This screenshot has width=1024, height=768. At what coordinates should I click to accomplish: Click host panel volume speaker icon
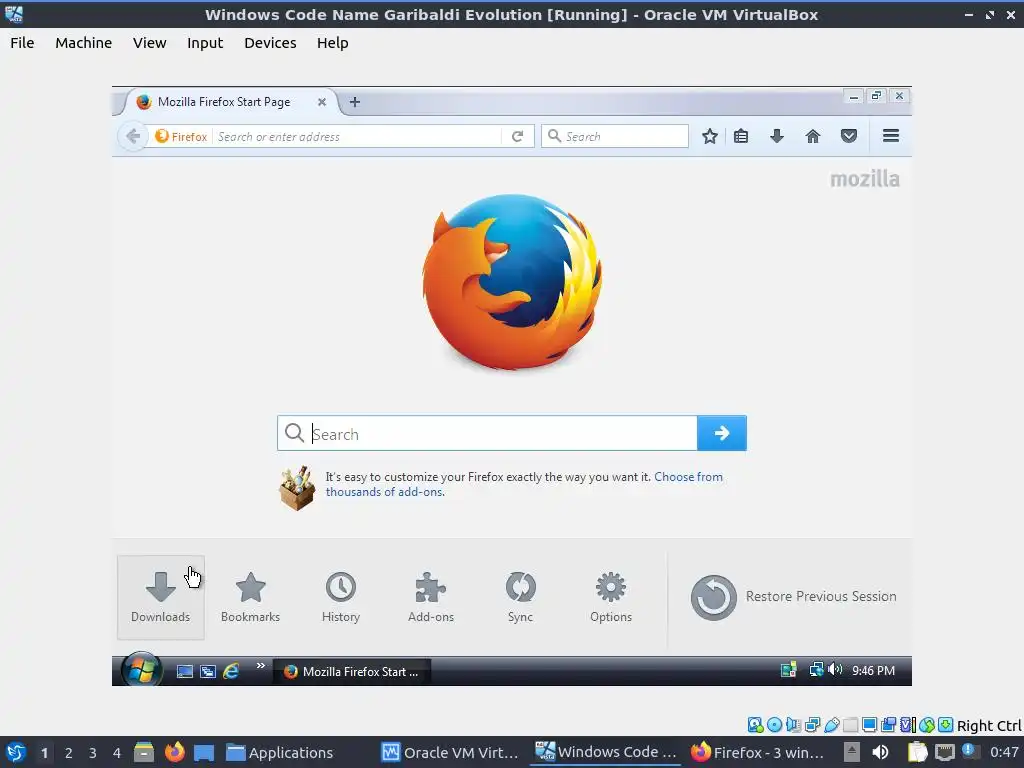[880, 753]
